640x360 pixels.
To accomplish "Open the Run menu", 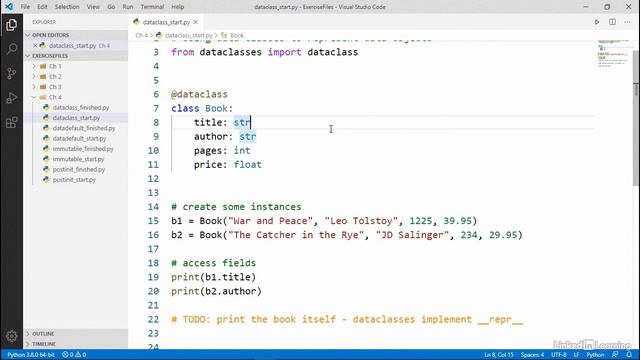I will pyautogui.click(x=128, y=7).
